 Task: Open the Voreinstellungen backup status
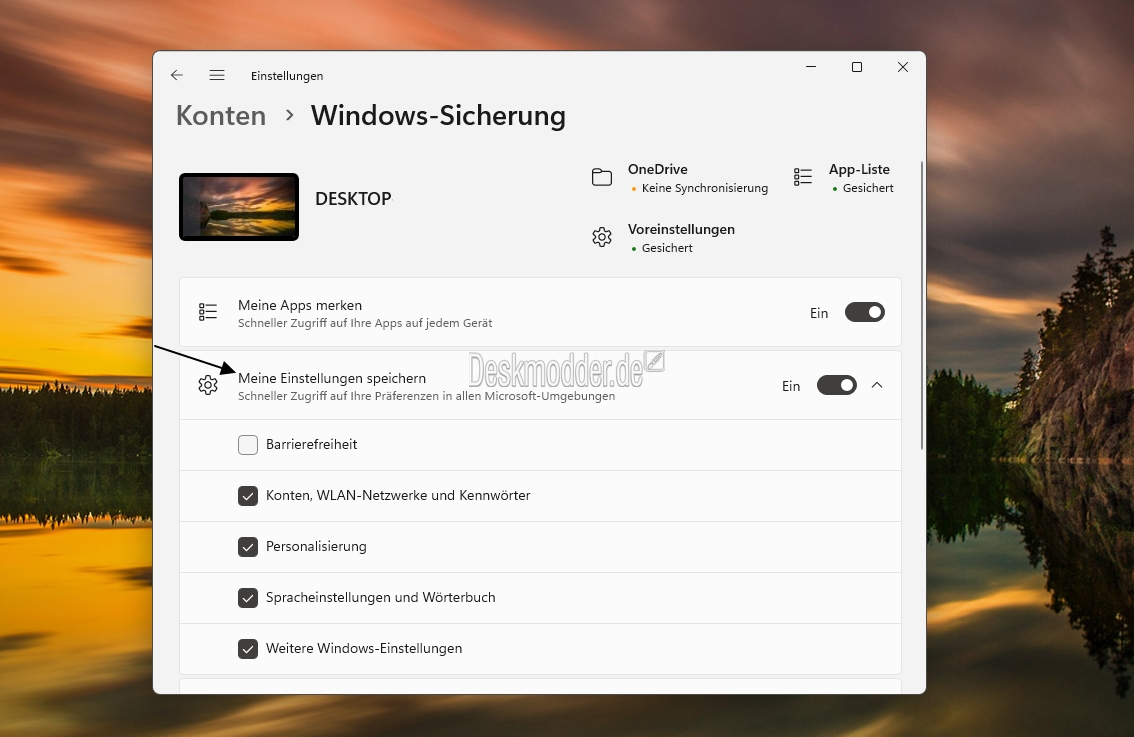click(663, 238)
